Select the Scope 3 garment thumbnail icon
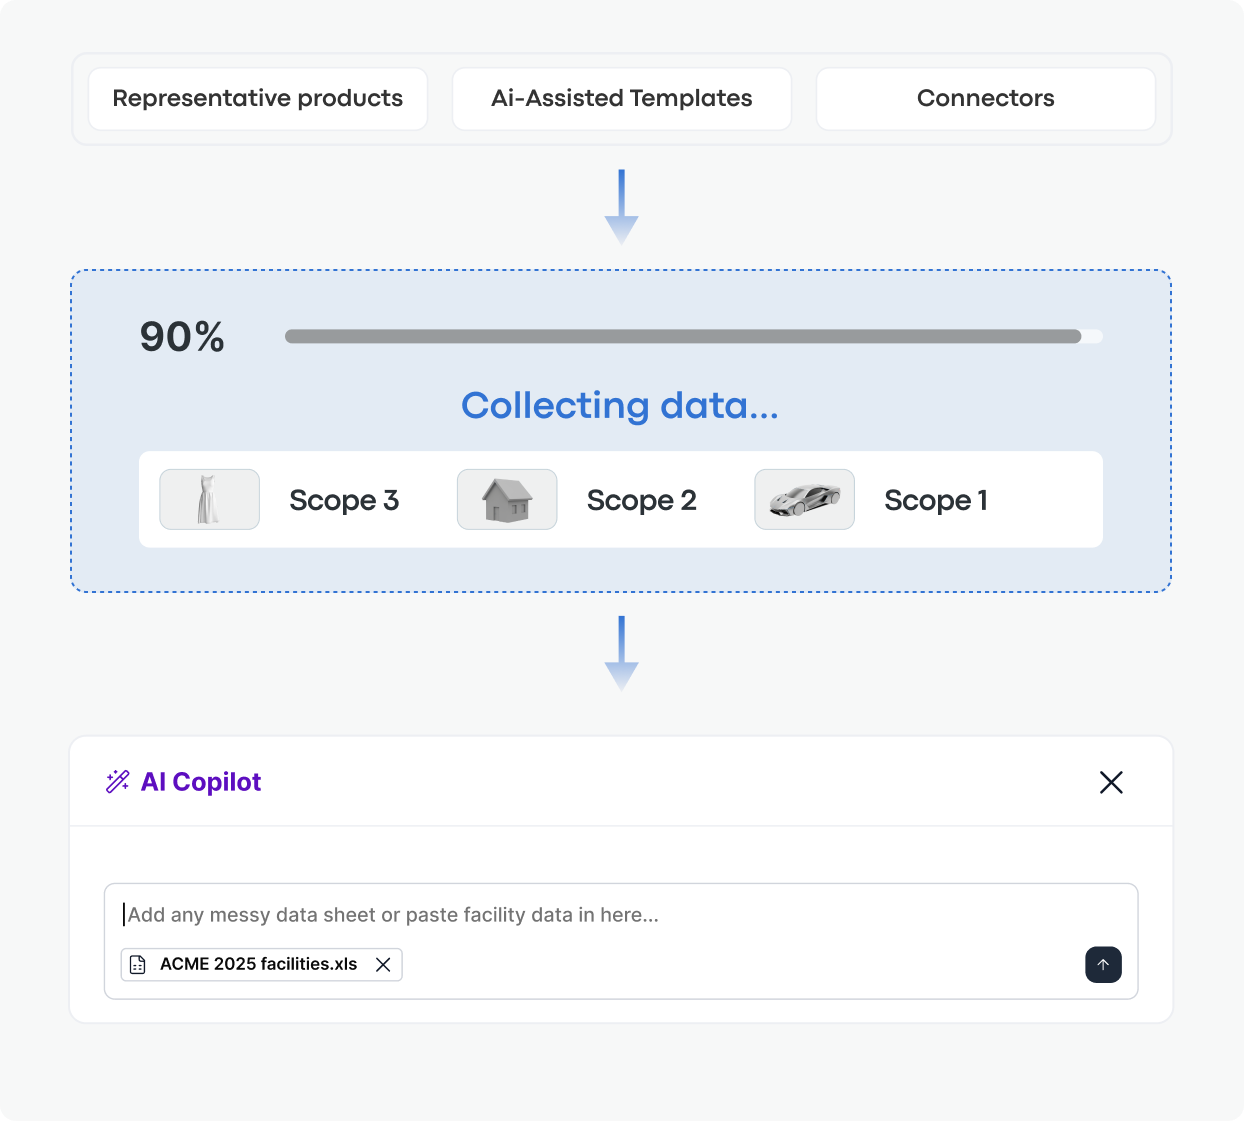 (x=209, y=499)
